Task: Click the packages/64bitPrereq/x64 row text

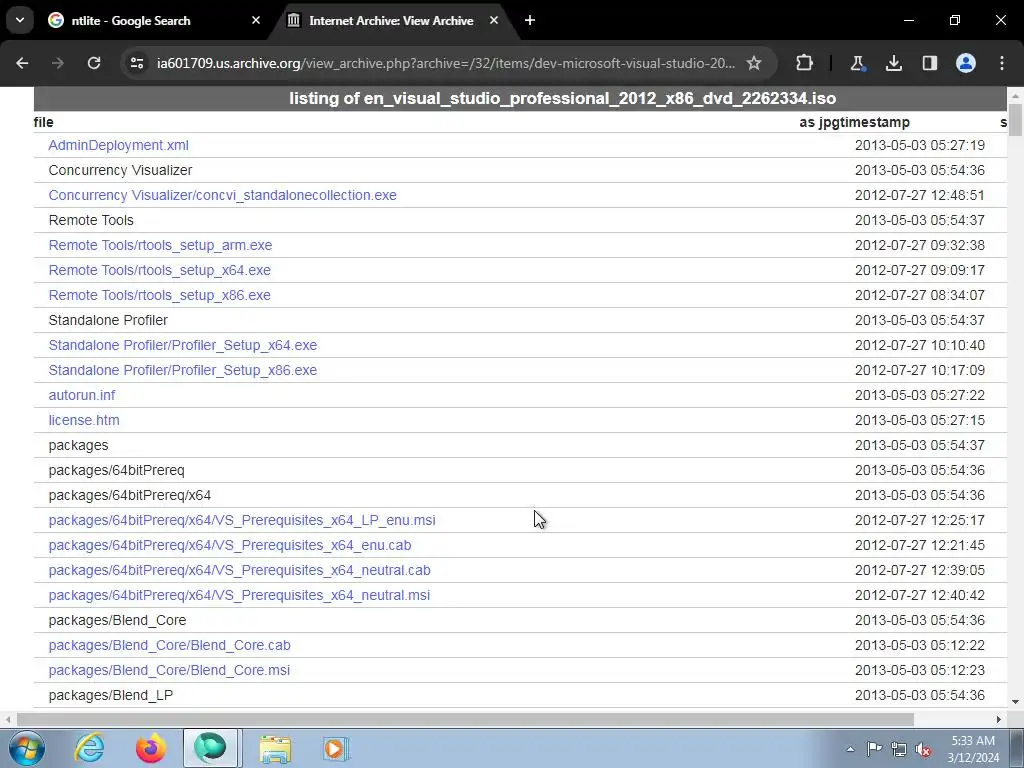Action: [x=129, y=495]
